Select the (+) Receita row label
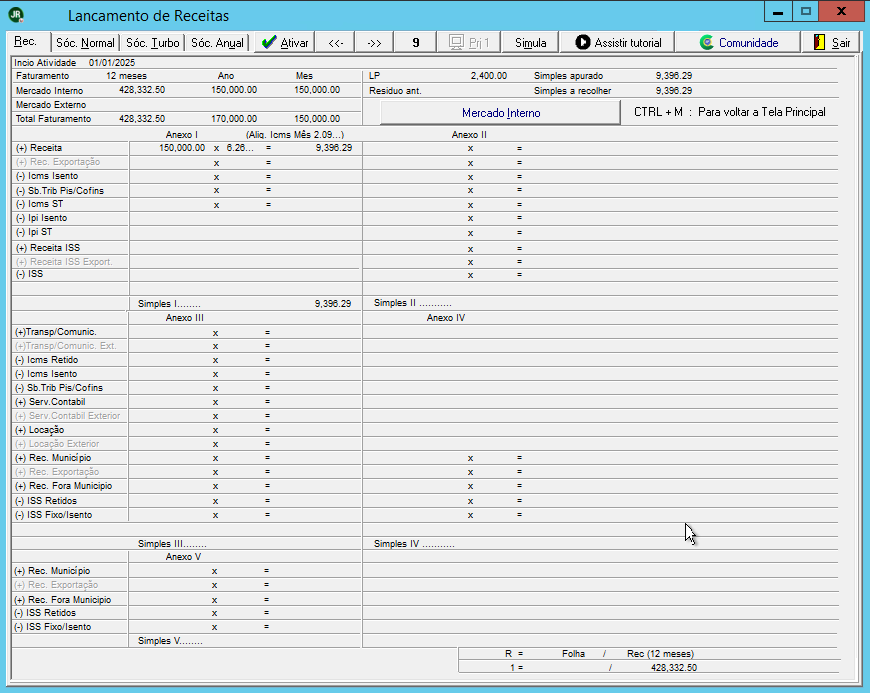870x693 pixels. click(x=39, y=148)
